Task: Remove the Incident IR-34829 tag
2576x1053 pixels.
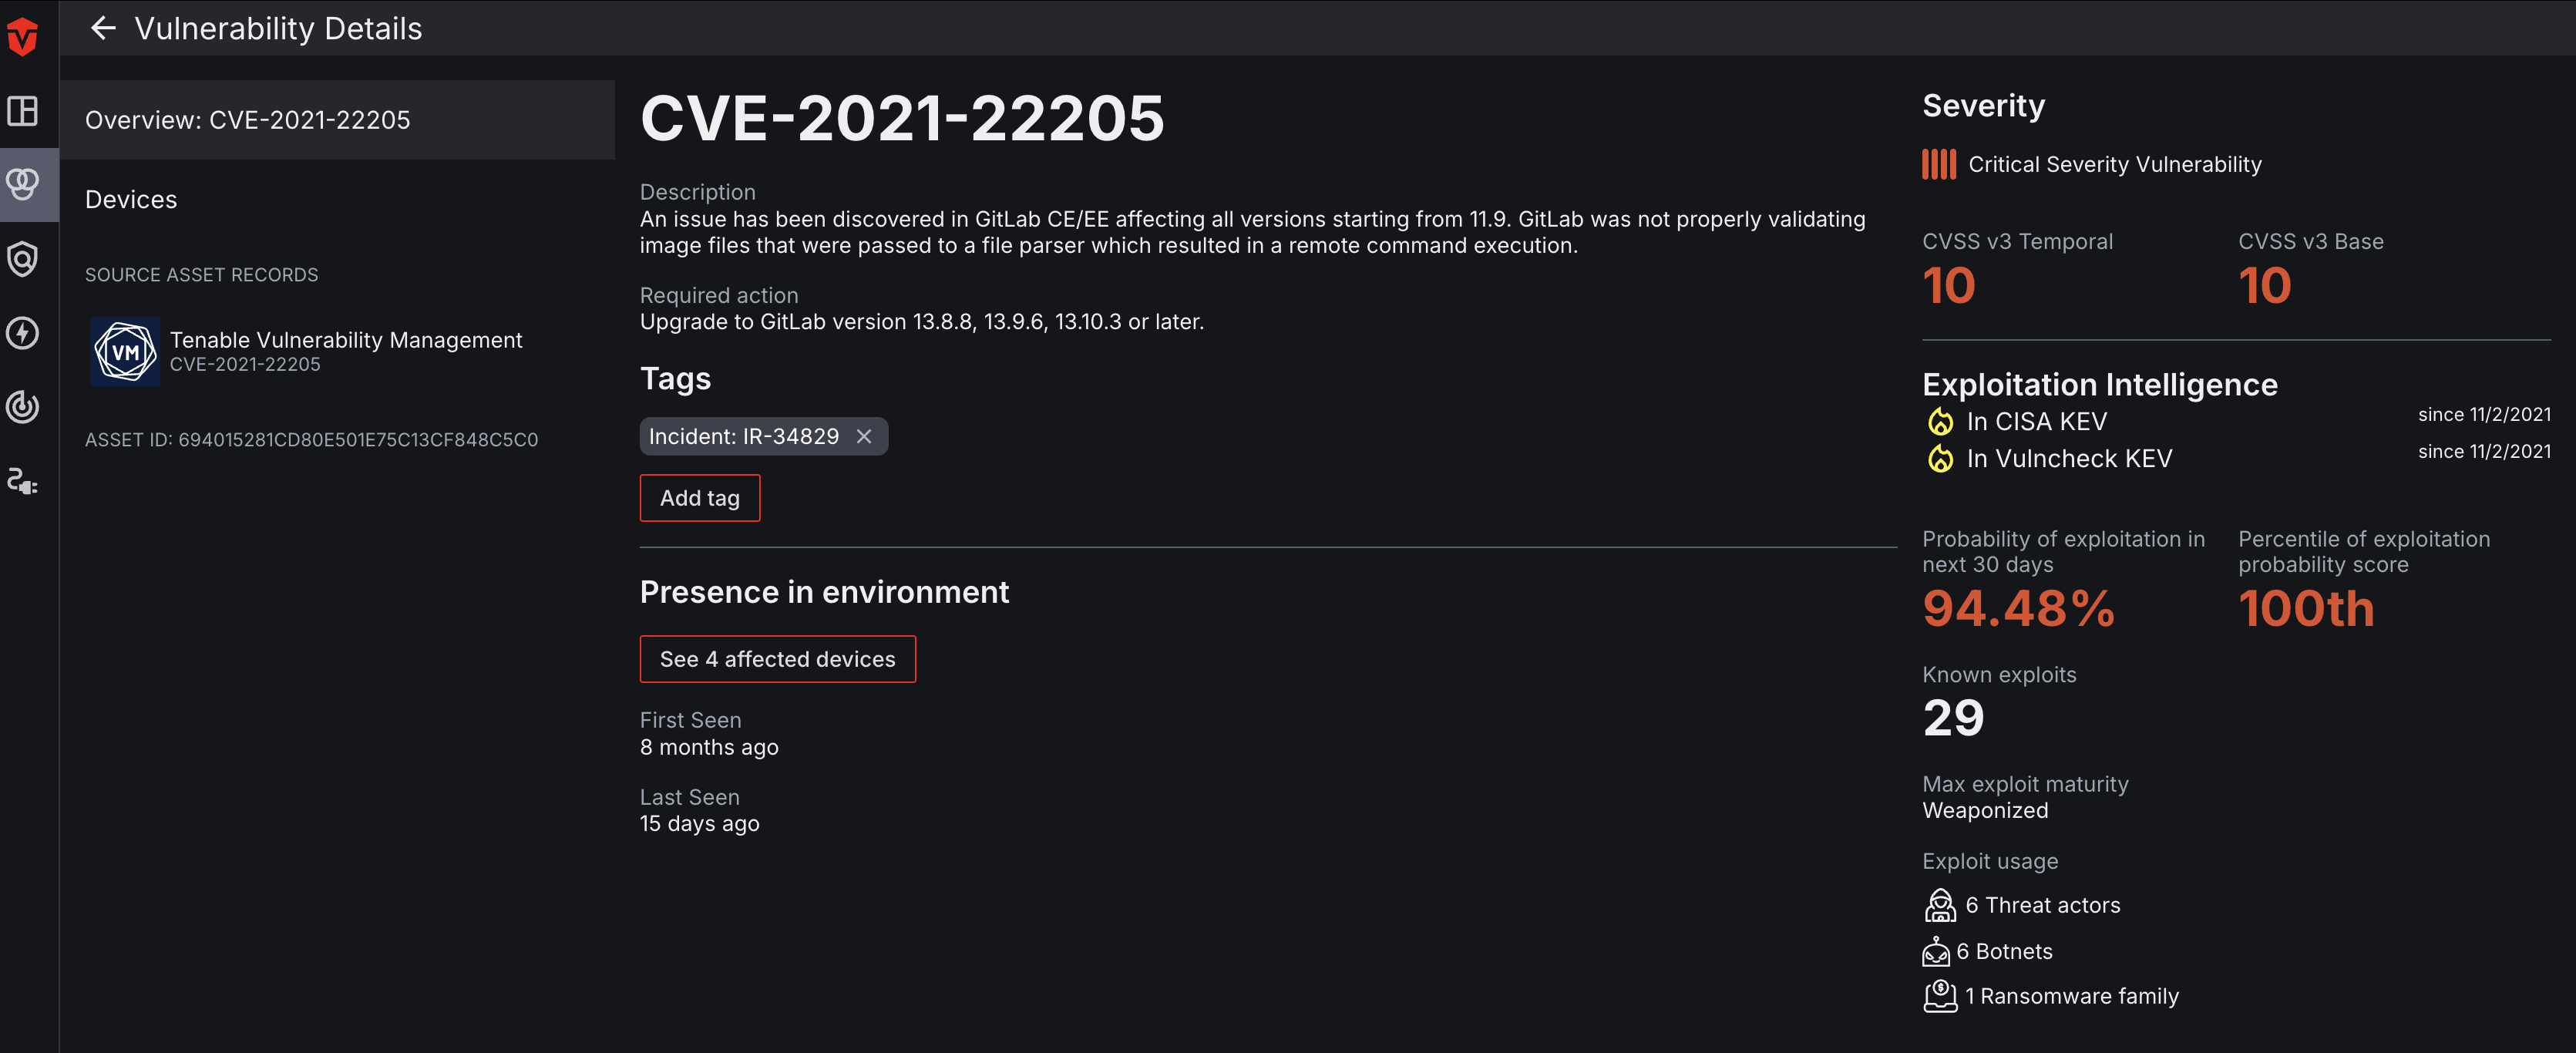Action: 863,436
